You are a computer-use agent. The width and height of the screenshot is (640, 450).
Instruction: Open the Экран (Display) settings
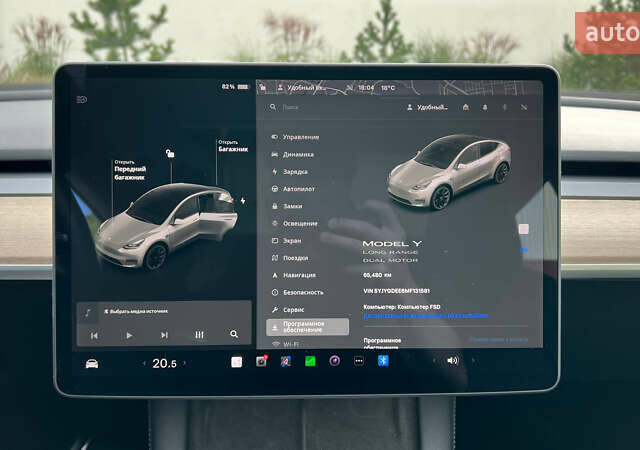(287, 241)
